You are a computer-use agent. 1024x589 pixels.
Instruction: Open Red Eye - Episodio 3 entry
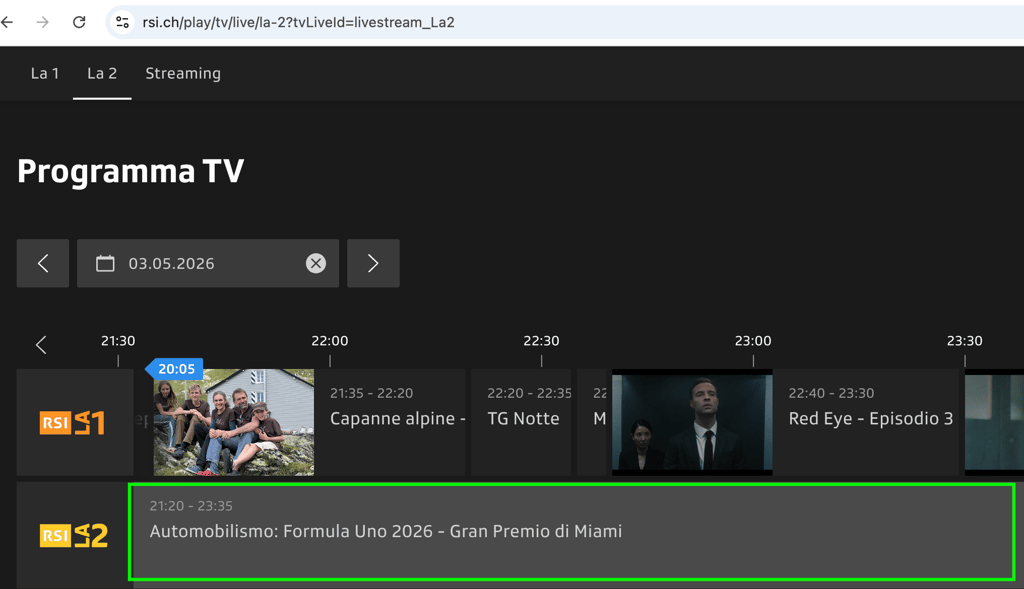coord(866,422)
